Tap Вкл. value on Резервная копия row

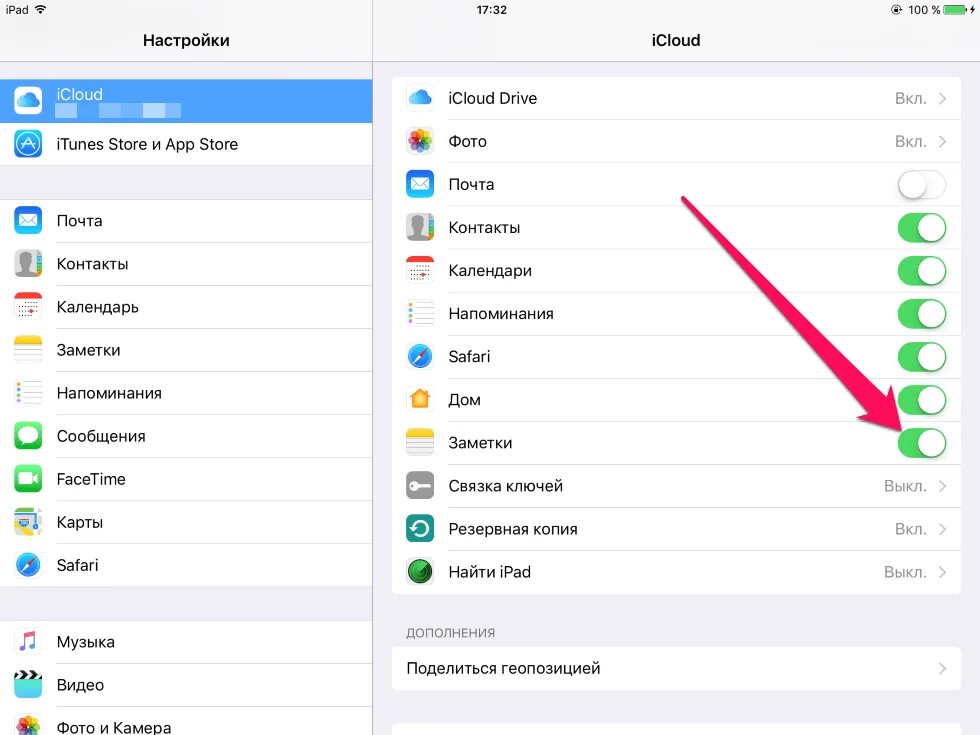(x=910, y=529)
